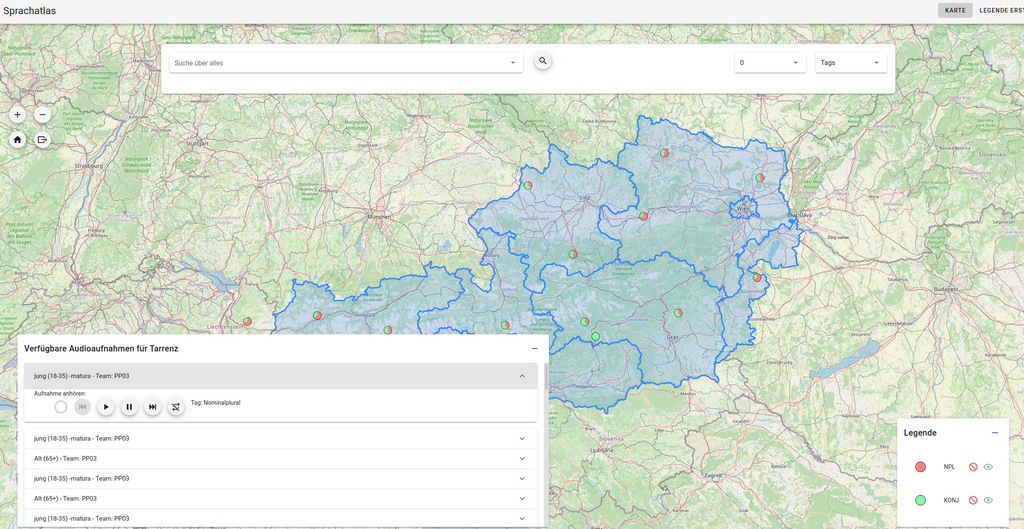Select the marker in Burgenland near Hungary border
This screenshot has height=529, width=1024.
coord(757,278)
